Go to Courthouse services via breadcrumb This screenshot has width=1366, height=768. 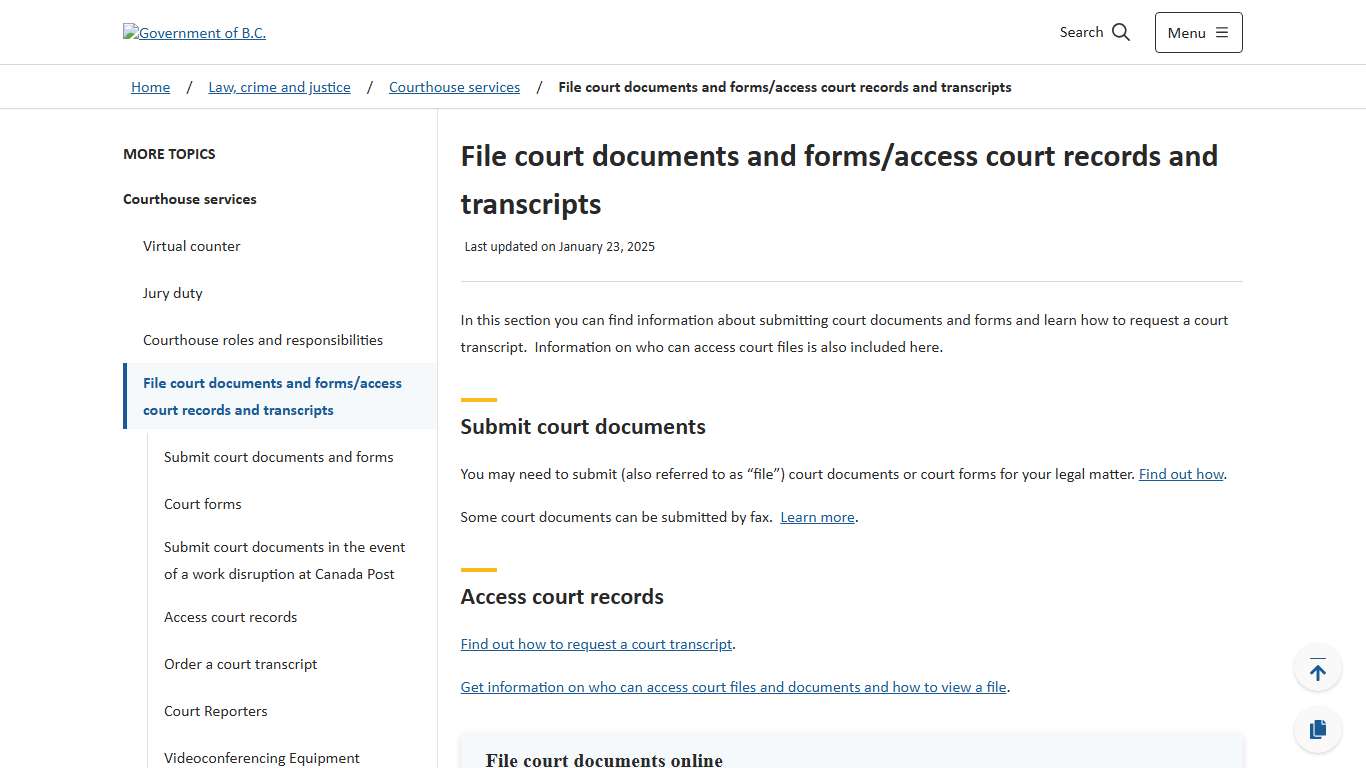pos(454,87)
